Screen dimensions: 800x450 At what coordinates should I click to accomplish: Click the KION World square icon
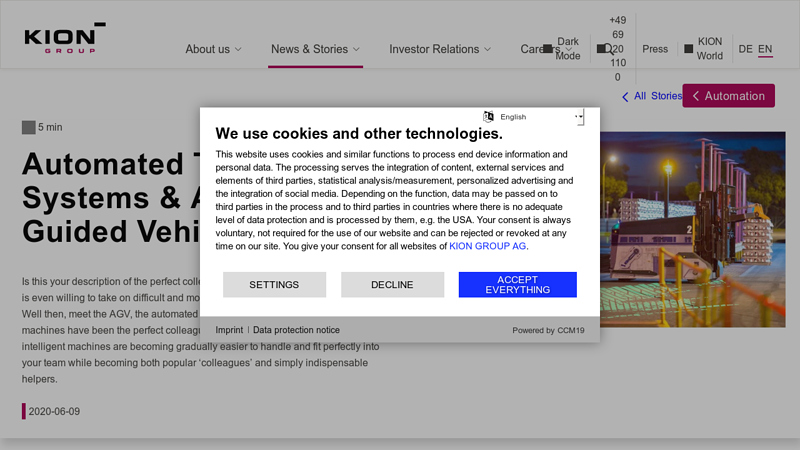(x=688, y=48)
